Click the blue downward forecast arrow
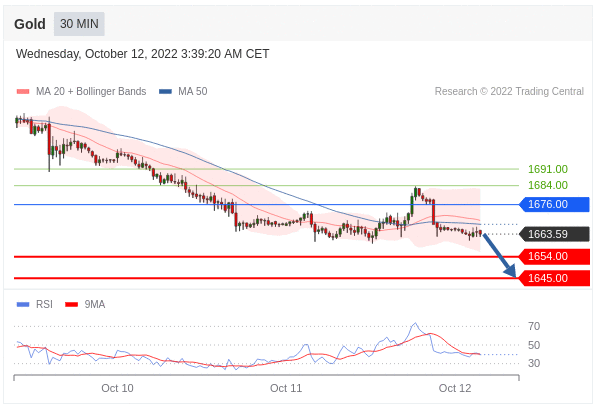 [x=500, y=255]
